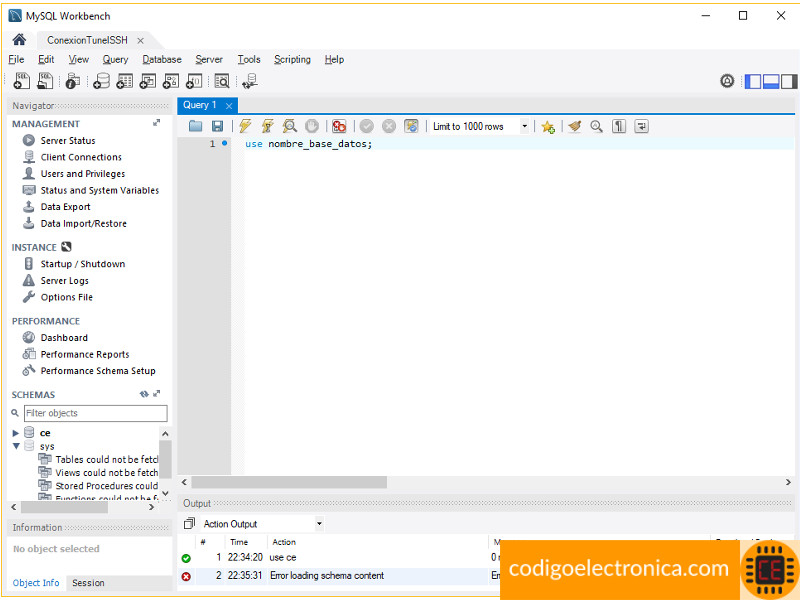This screenshot has width=800, height=600.
Task: Select the 'Error loading schema content' row
Action: [x=339, y=576]
